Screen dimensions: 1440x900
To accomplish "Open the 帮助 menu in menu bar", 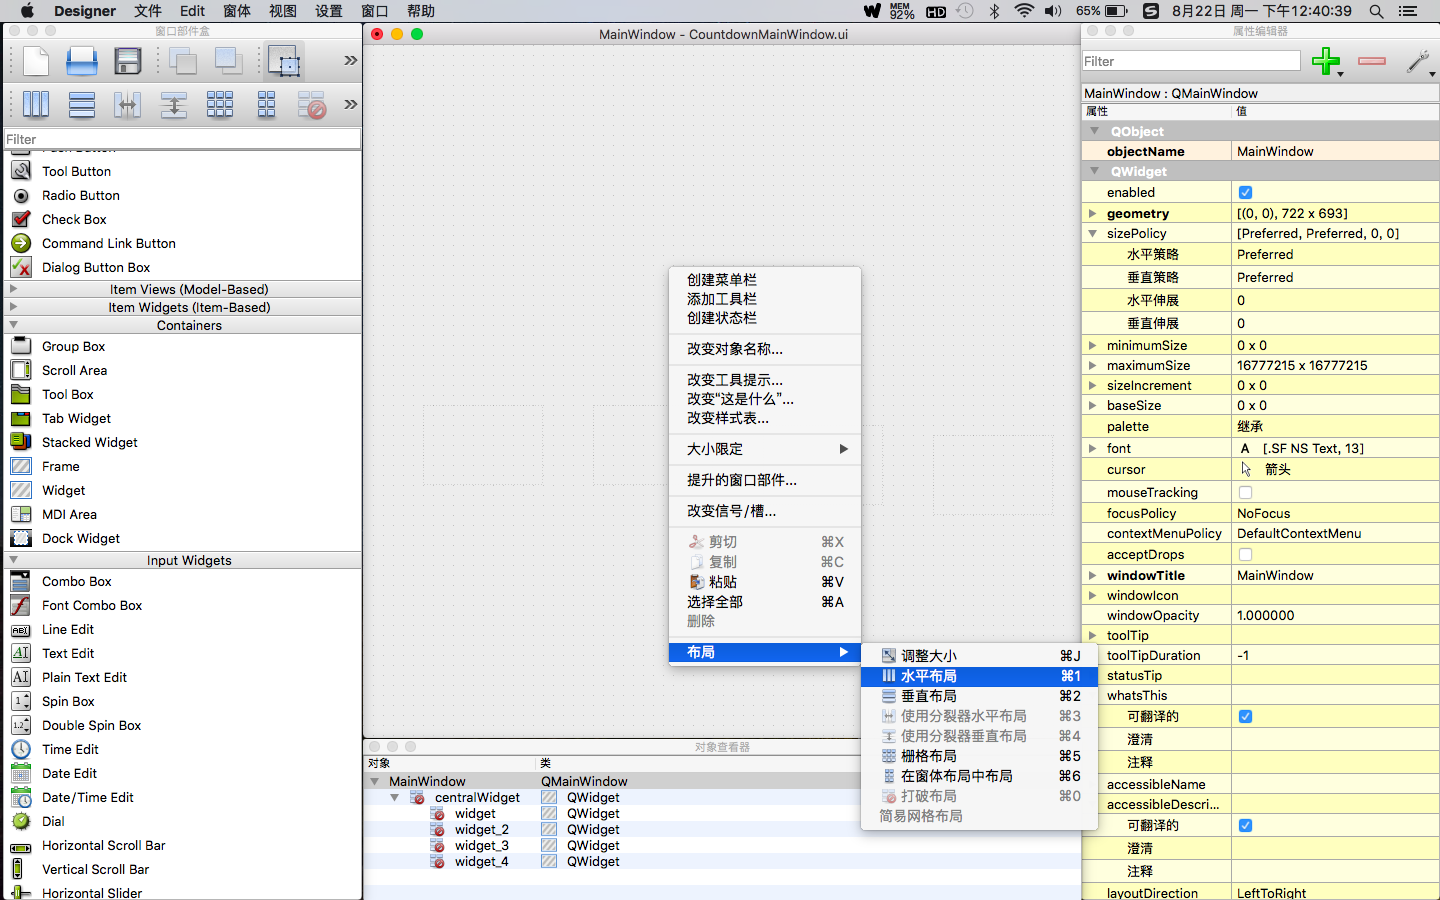I will 420,11.
